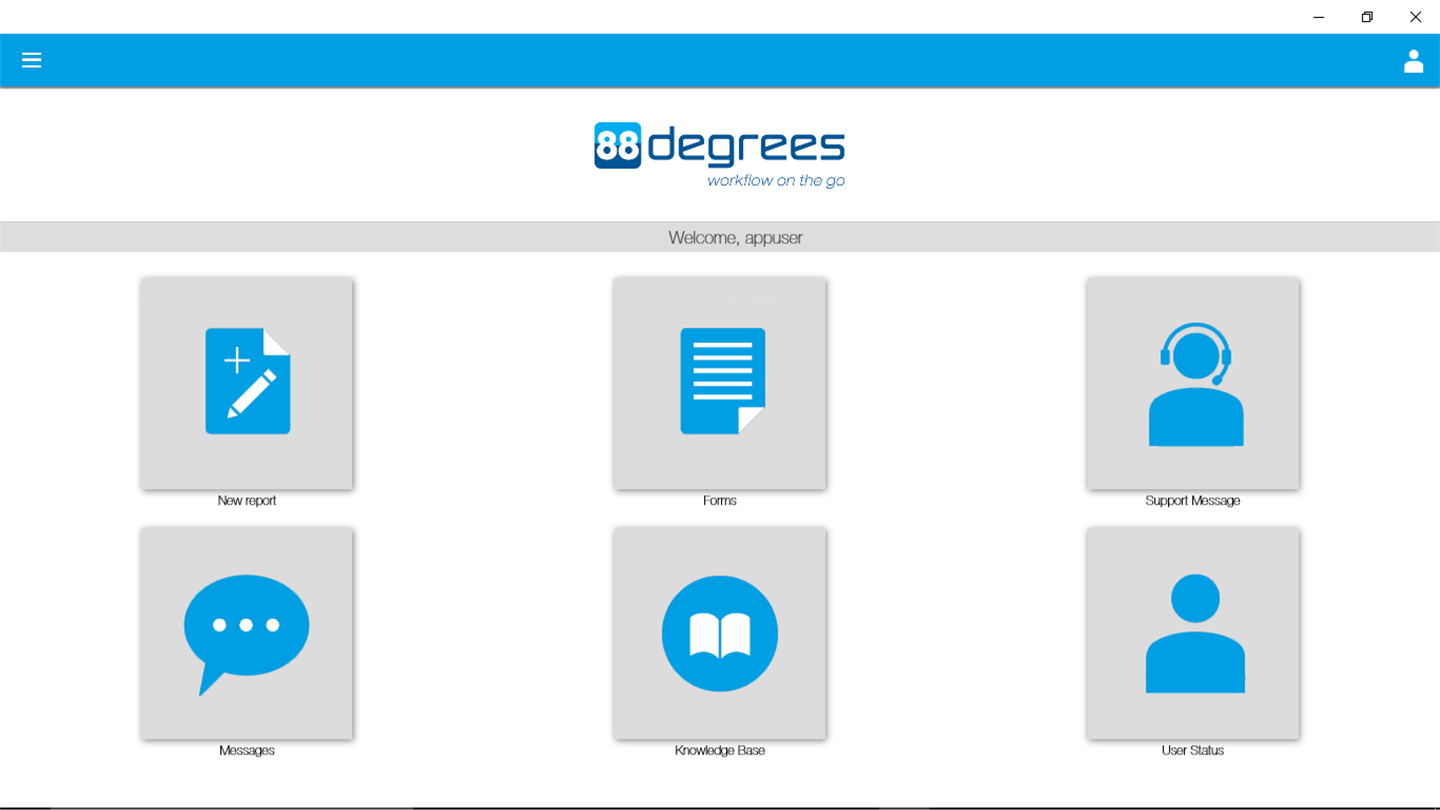Click the "Support Message" caption text

click(x=1193, y=501)
